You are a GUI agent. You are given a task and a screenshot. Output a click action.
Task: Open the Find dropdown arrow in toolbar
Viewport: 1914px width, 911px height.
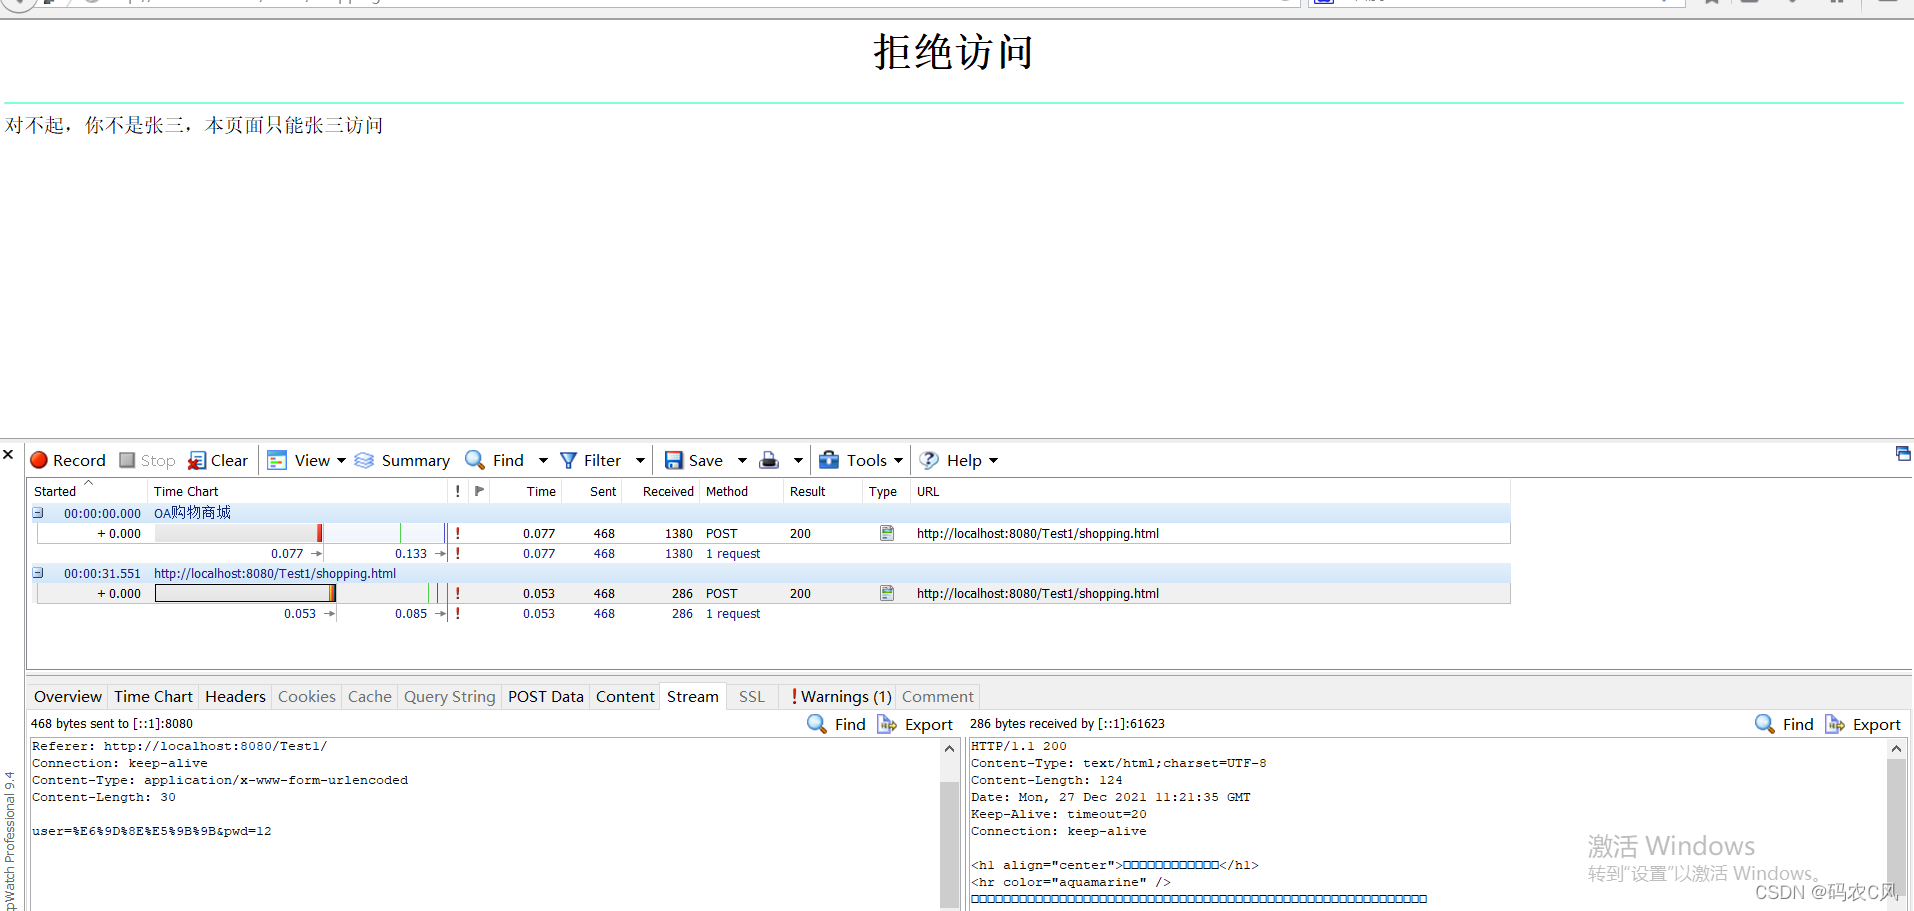click(543, 461)
